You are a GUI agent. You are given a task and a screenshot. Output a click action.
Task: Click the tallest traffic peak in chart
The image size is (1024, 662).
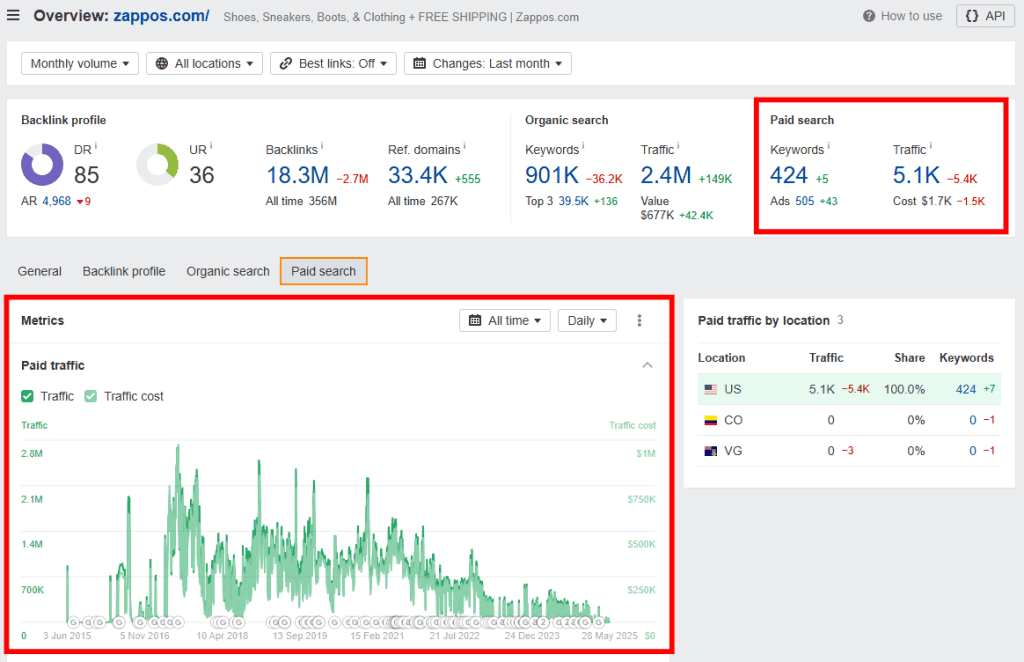[178, 449]
